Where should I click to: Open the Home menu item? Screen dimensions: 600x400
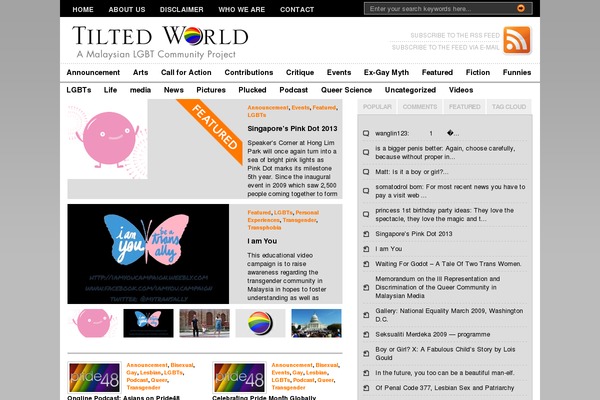83,10
